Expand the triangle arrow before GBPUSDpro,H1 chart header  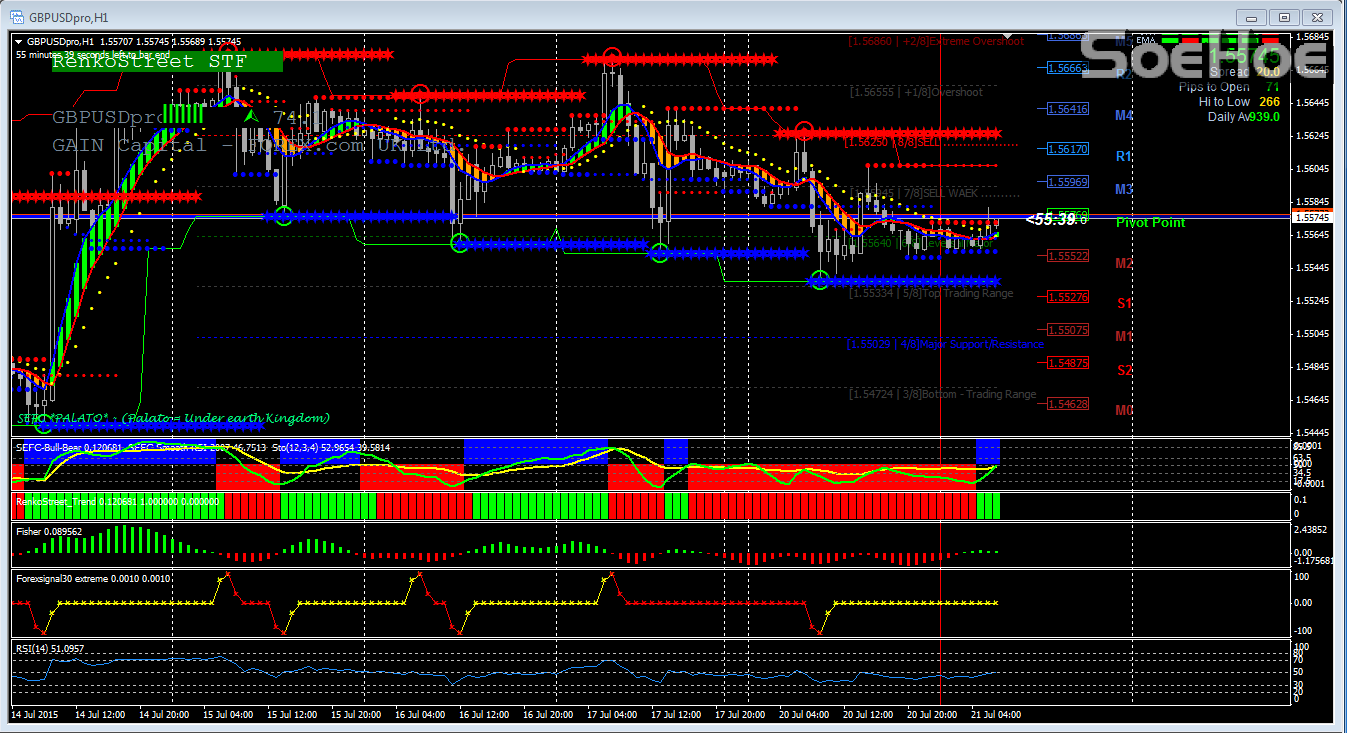(19, 41)
